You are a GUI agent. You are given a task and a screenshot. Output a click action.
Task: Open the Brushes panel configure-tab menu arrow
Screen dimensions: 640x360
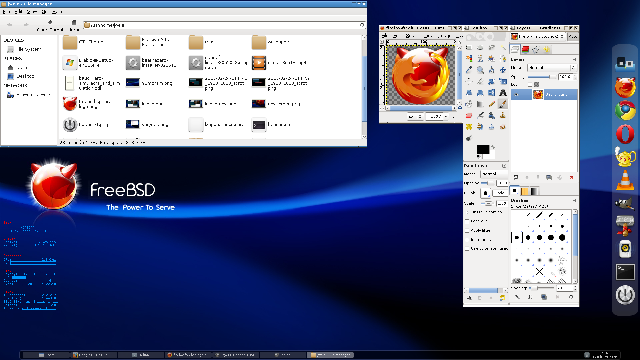tap(574, 200)
